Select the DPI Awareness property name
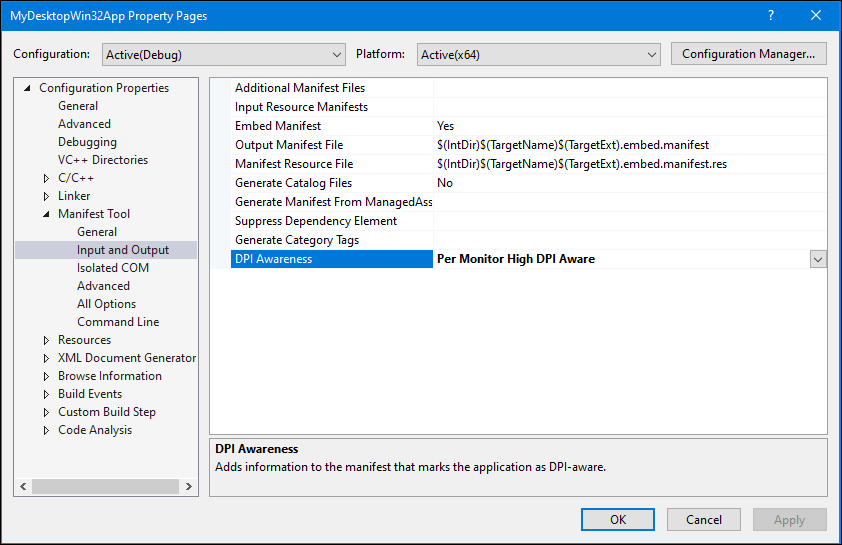 [332, 259]
